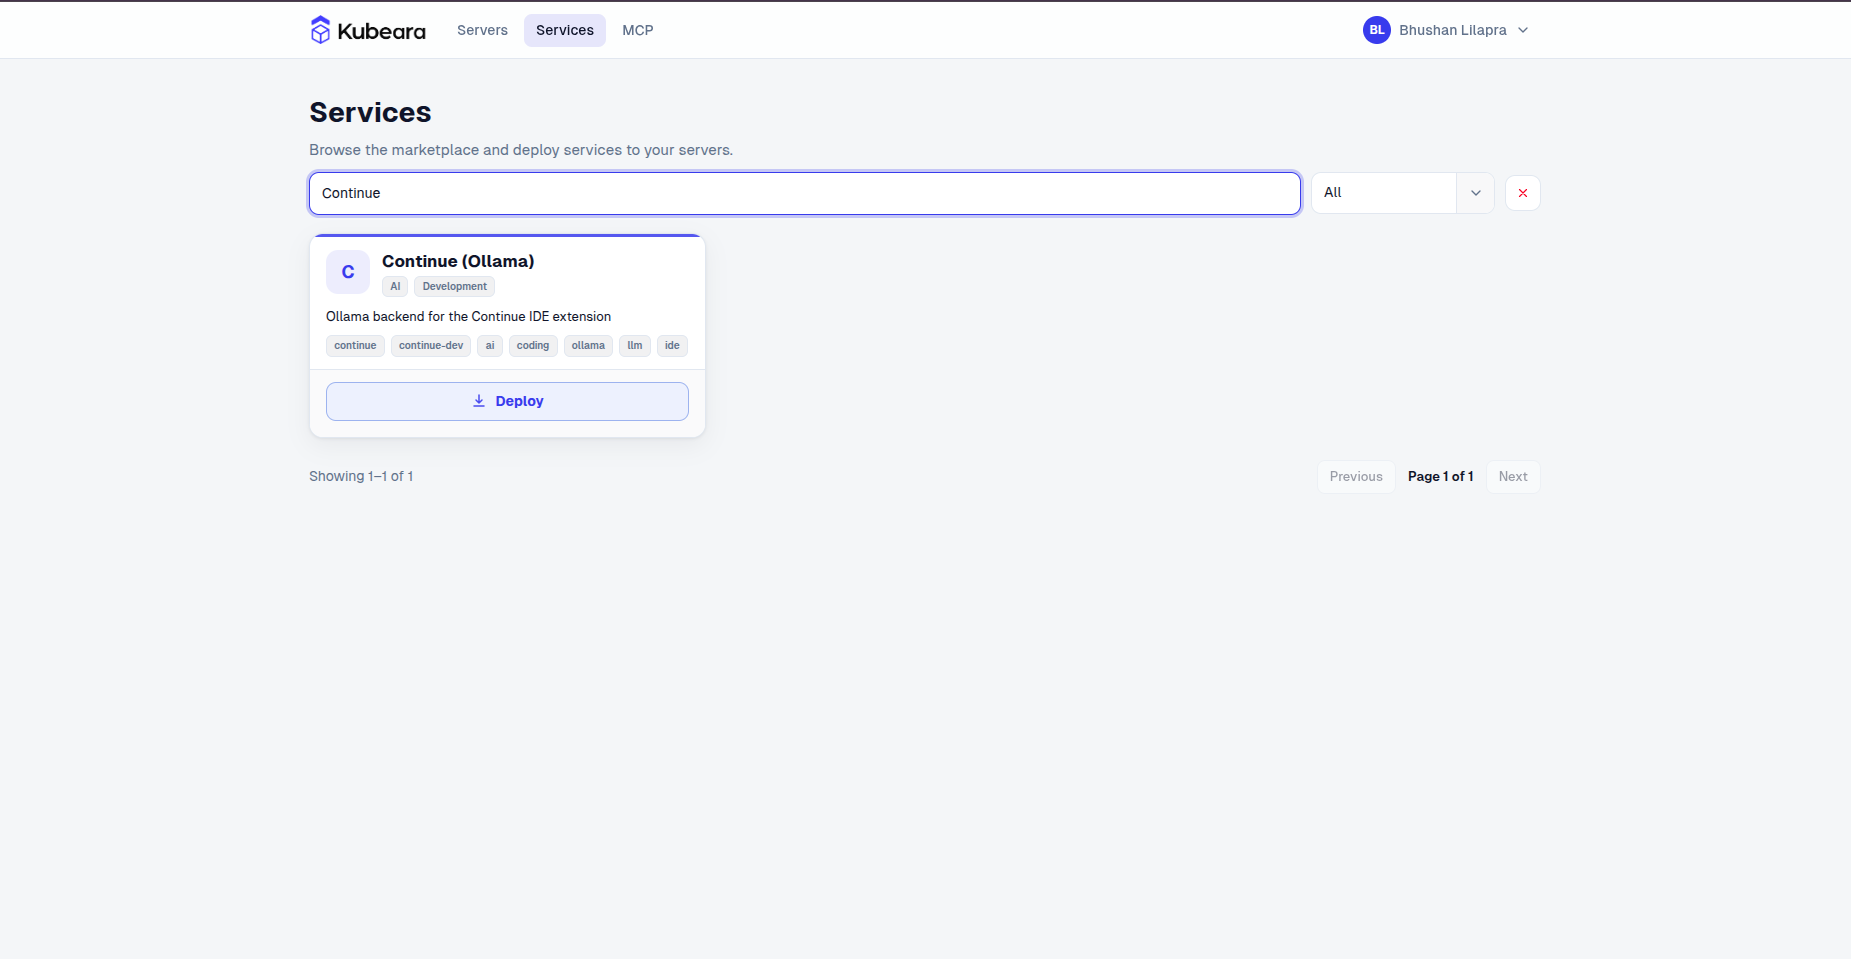This screenshot has width=1851, height=959.
Task: Select the ollama tag
Action: pos(588,346)
